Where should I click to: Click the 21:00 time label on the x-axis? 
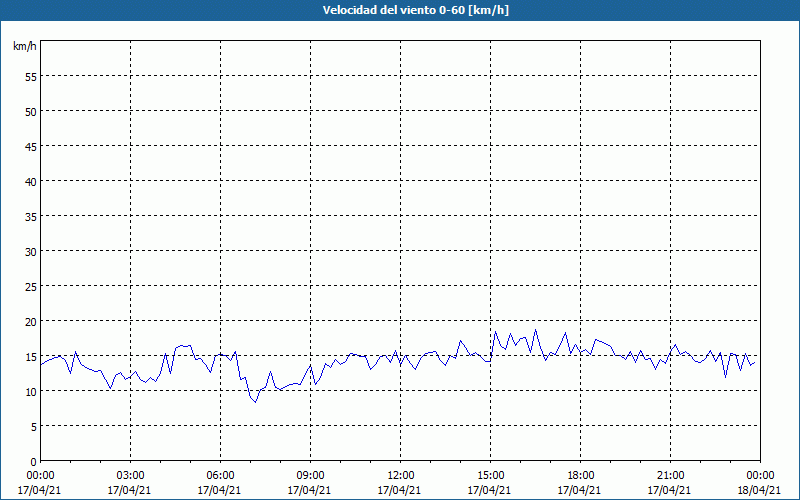click(x=670, y=476)
